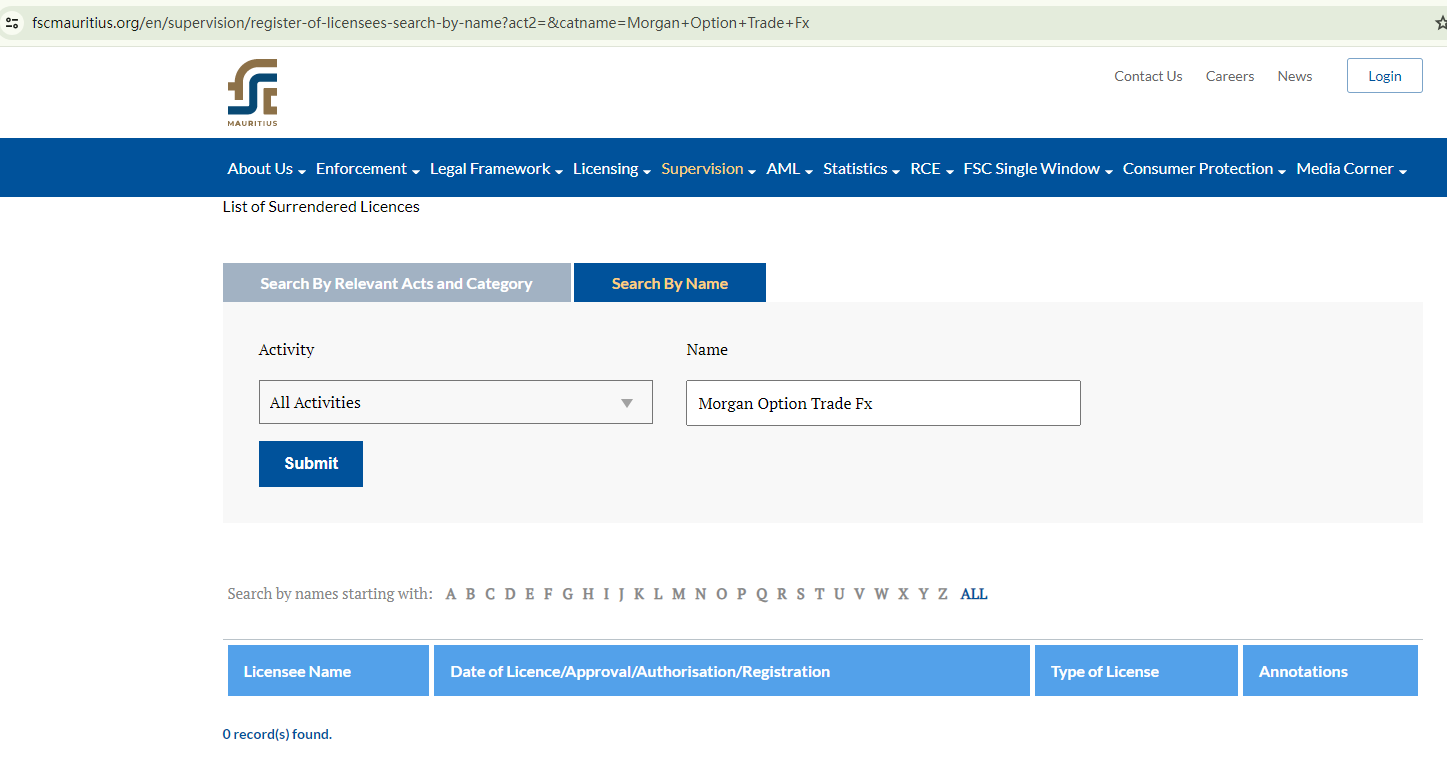Click the Contact Us link
This screenshot has width=1447, height=782.
pyautogui.click(x=1148, y=76)
